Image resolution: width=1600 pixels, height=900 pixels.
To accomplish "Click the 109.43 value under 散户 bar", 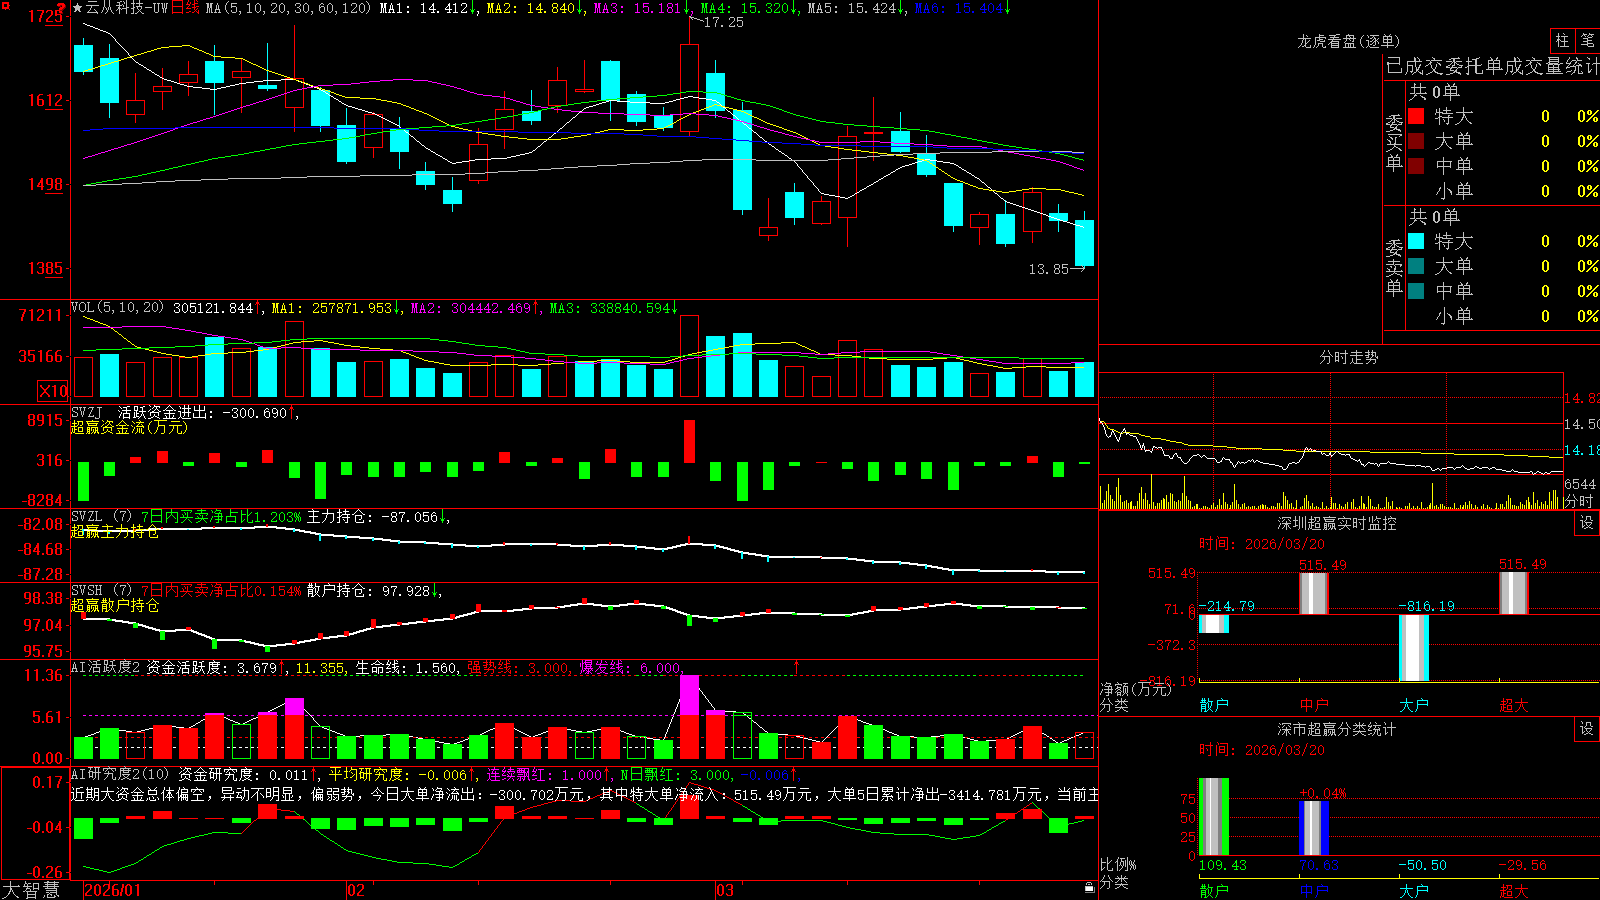I will [x=1223, y=866].
